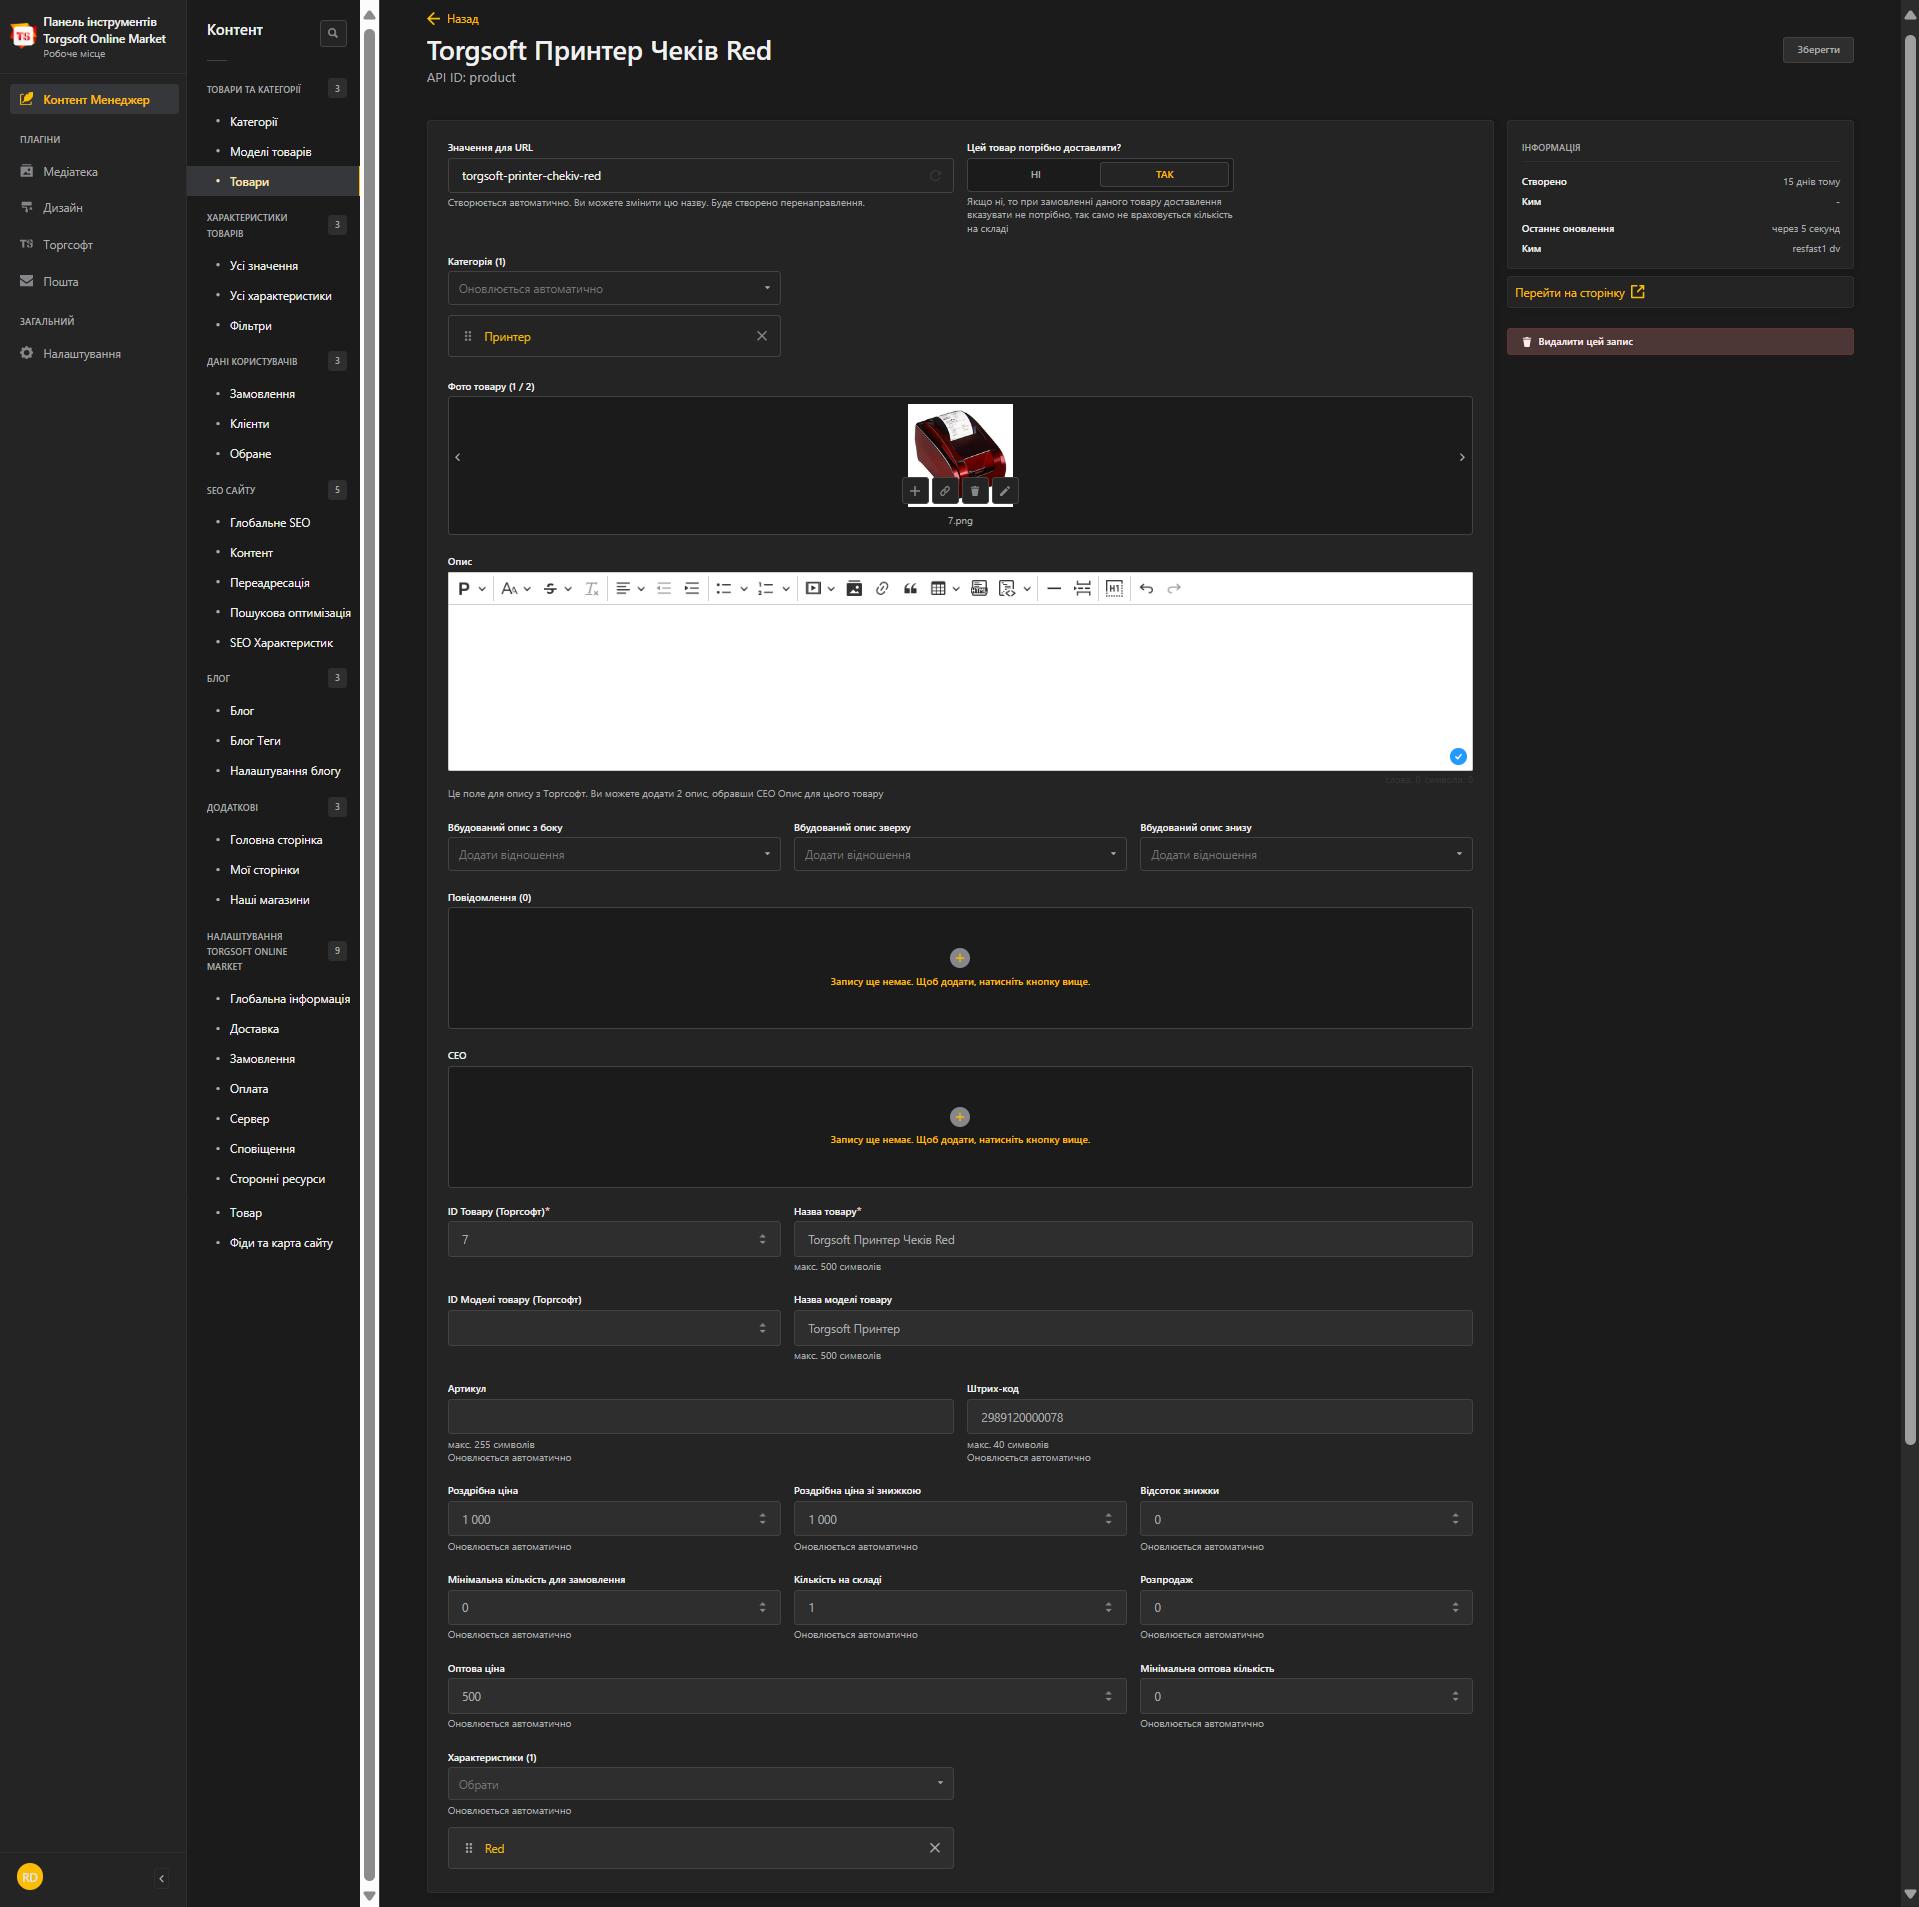Click the Зберегти button
1919x1907 pixels.
pyautogui.click(x=1818, y=50)
